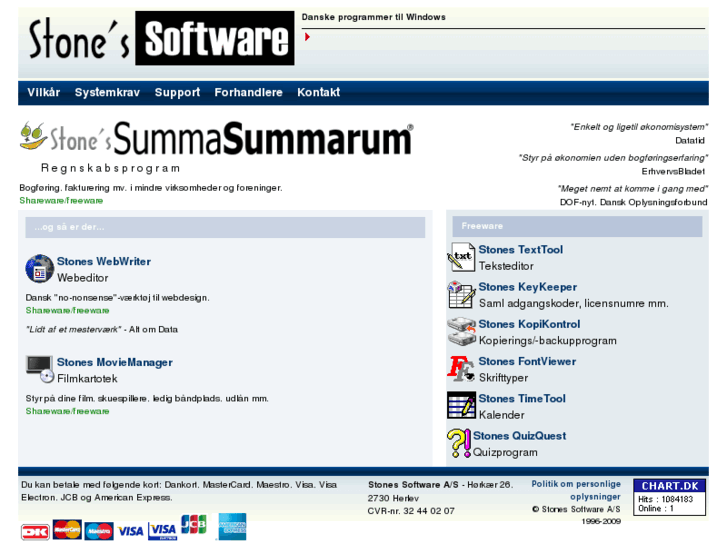Click the MasterCard payment icon
Screen dimensions: 727x545
[67, 530]
